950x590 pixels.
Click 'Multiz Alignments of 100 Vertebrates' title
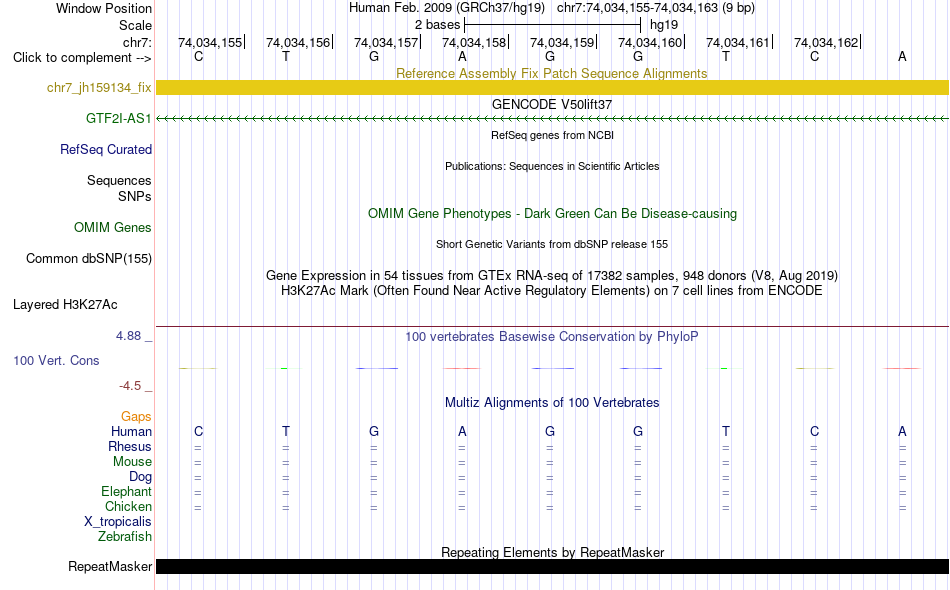(552, 403)
